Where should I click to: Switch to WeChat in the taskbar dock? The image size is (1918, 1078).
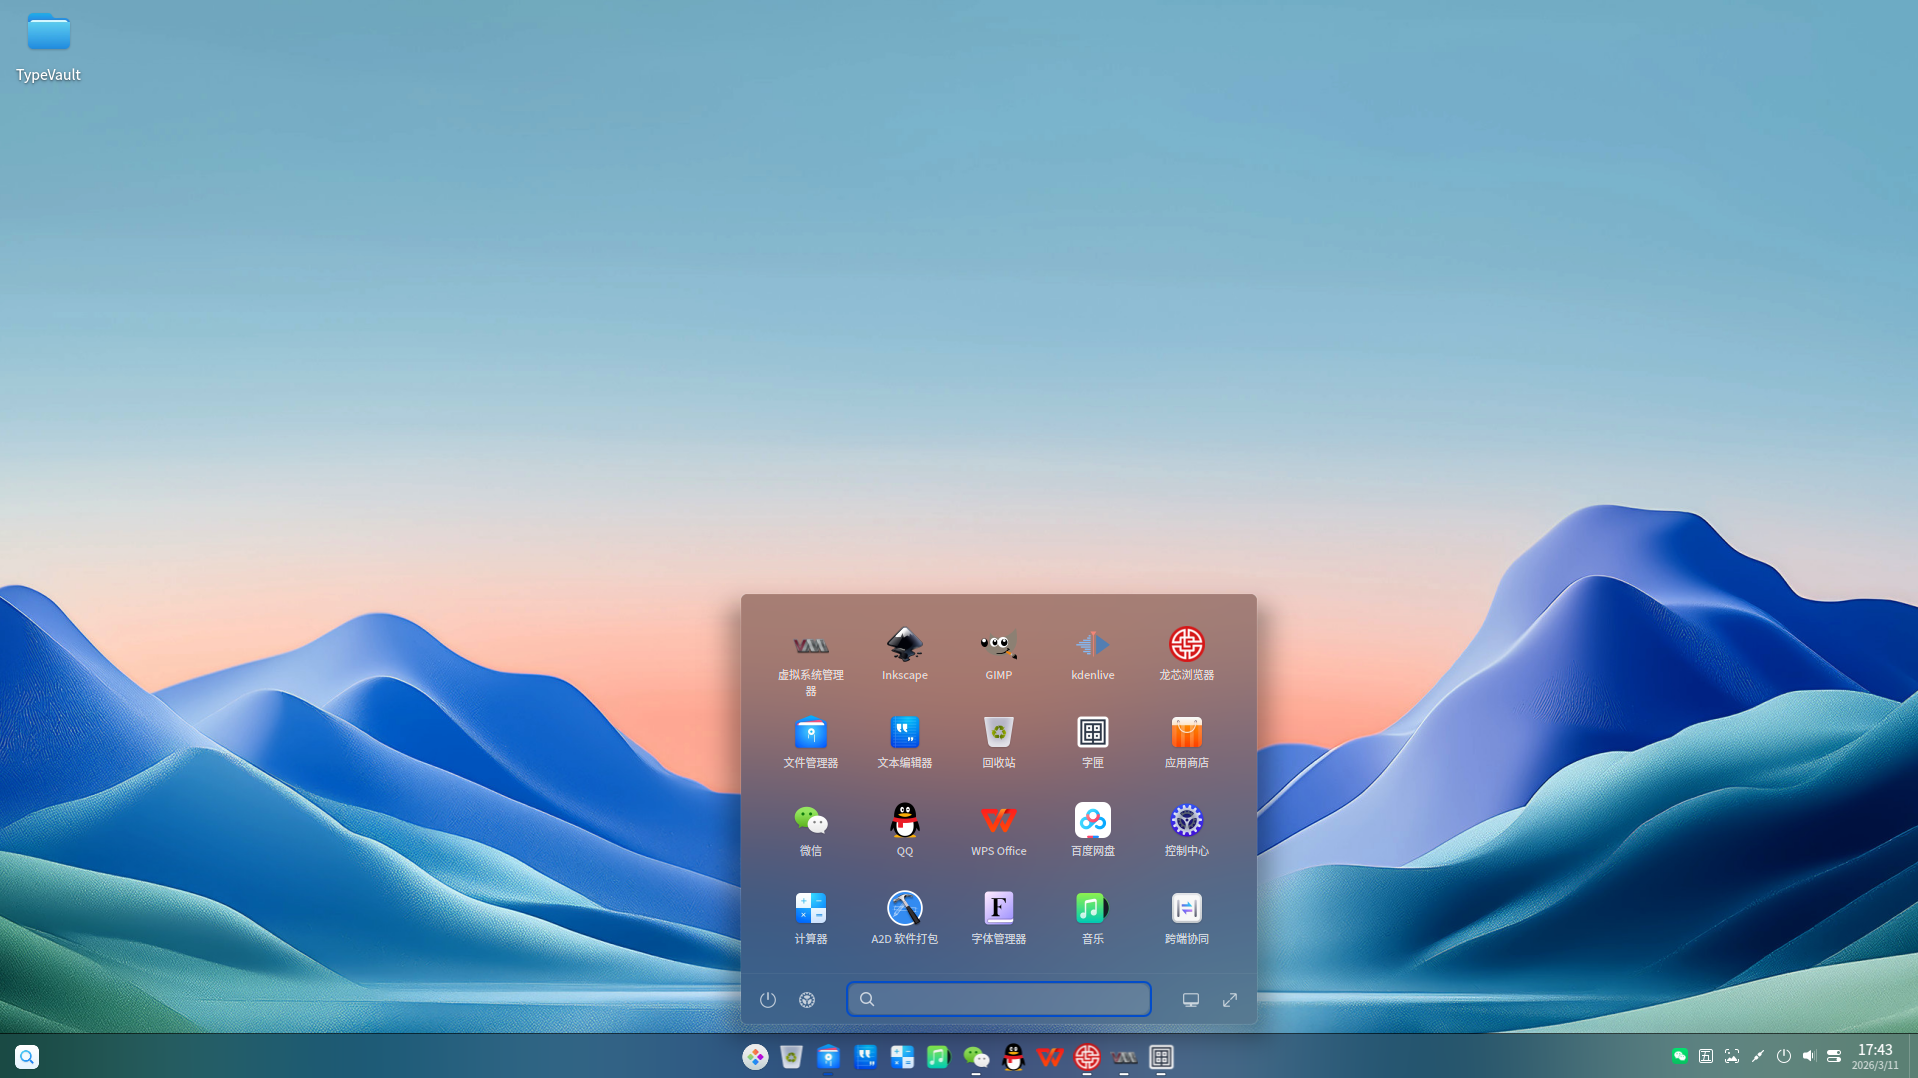point(976,1056)
